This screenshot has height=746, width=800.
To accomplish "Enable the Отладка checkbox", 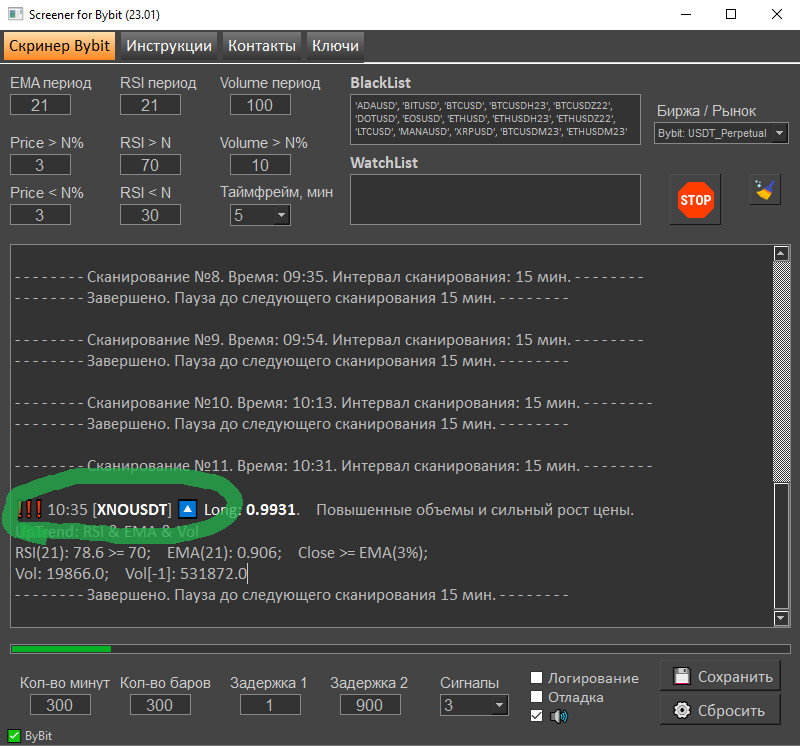I will point(536,697).
